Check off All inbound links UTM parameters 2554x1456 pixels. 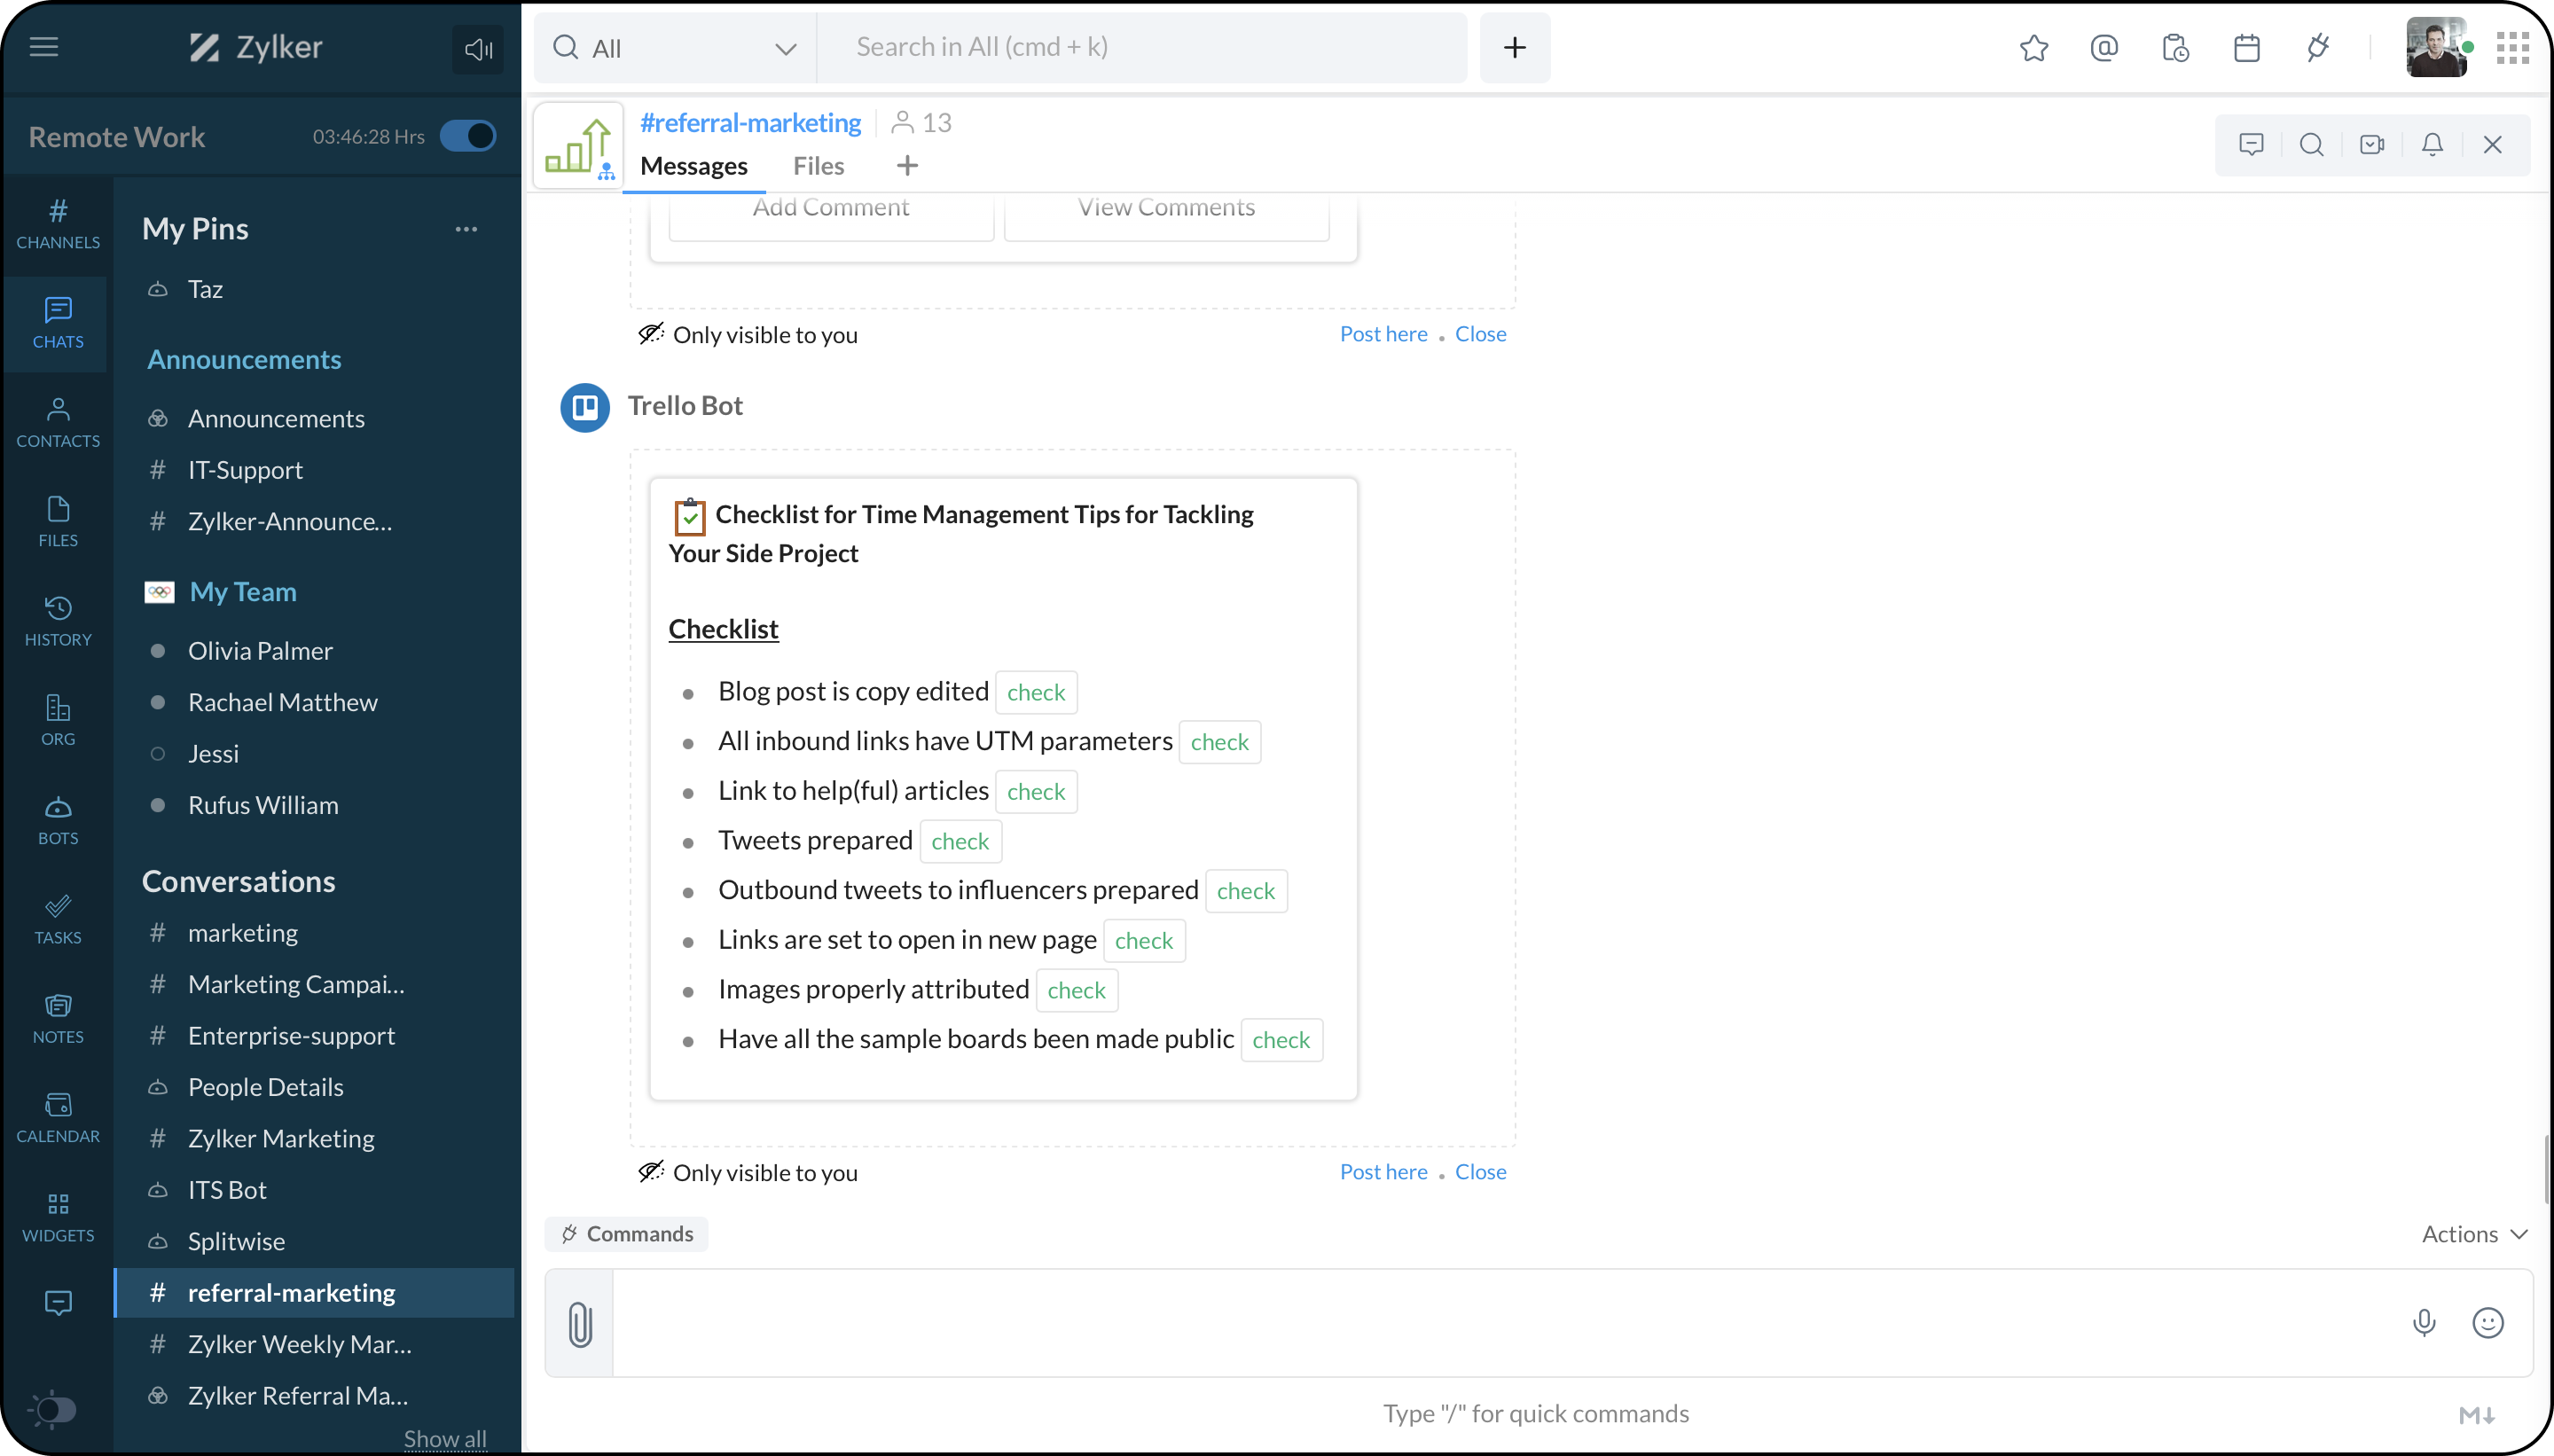coord(1220,742)
